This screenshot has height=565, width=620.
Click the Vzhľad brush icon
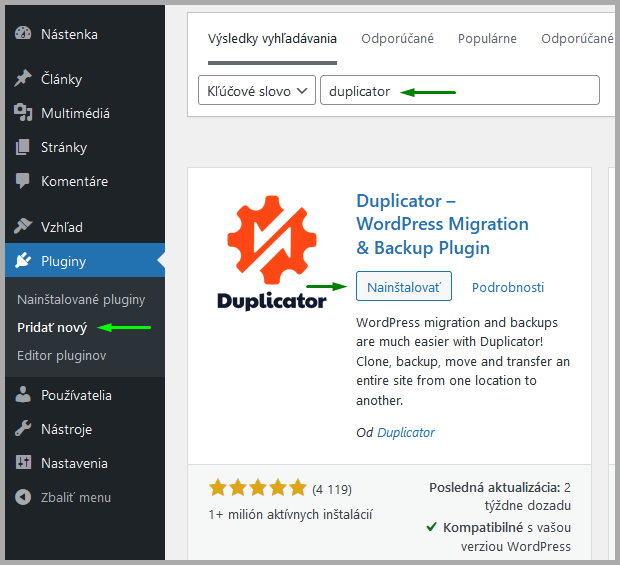click(x=23, y=226)
